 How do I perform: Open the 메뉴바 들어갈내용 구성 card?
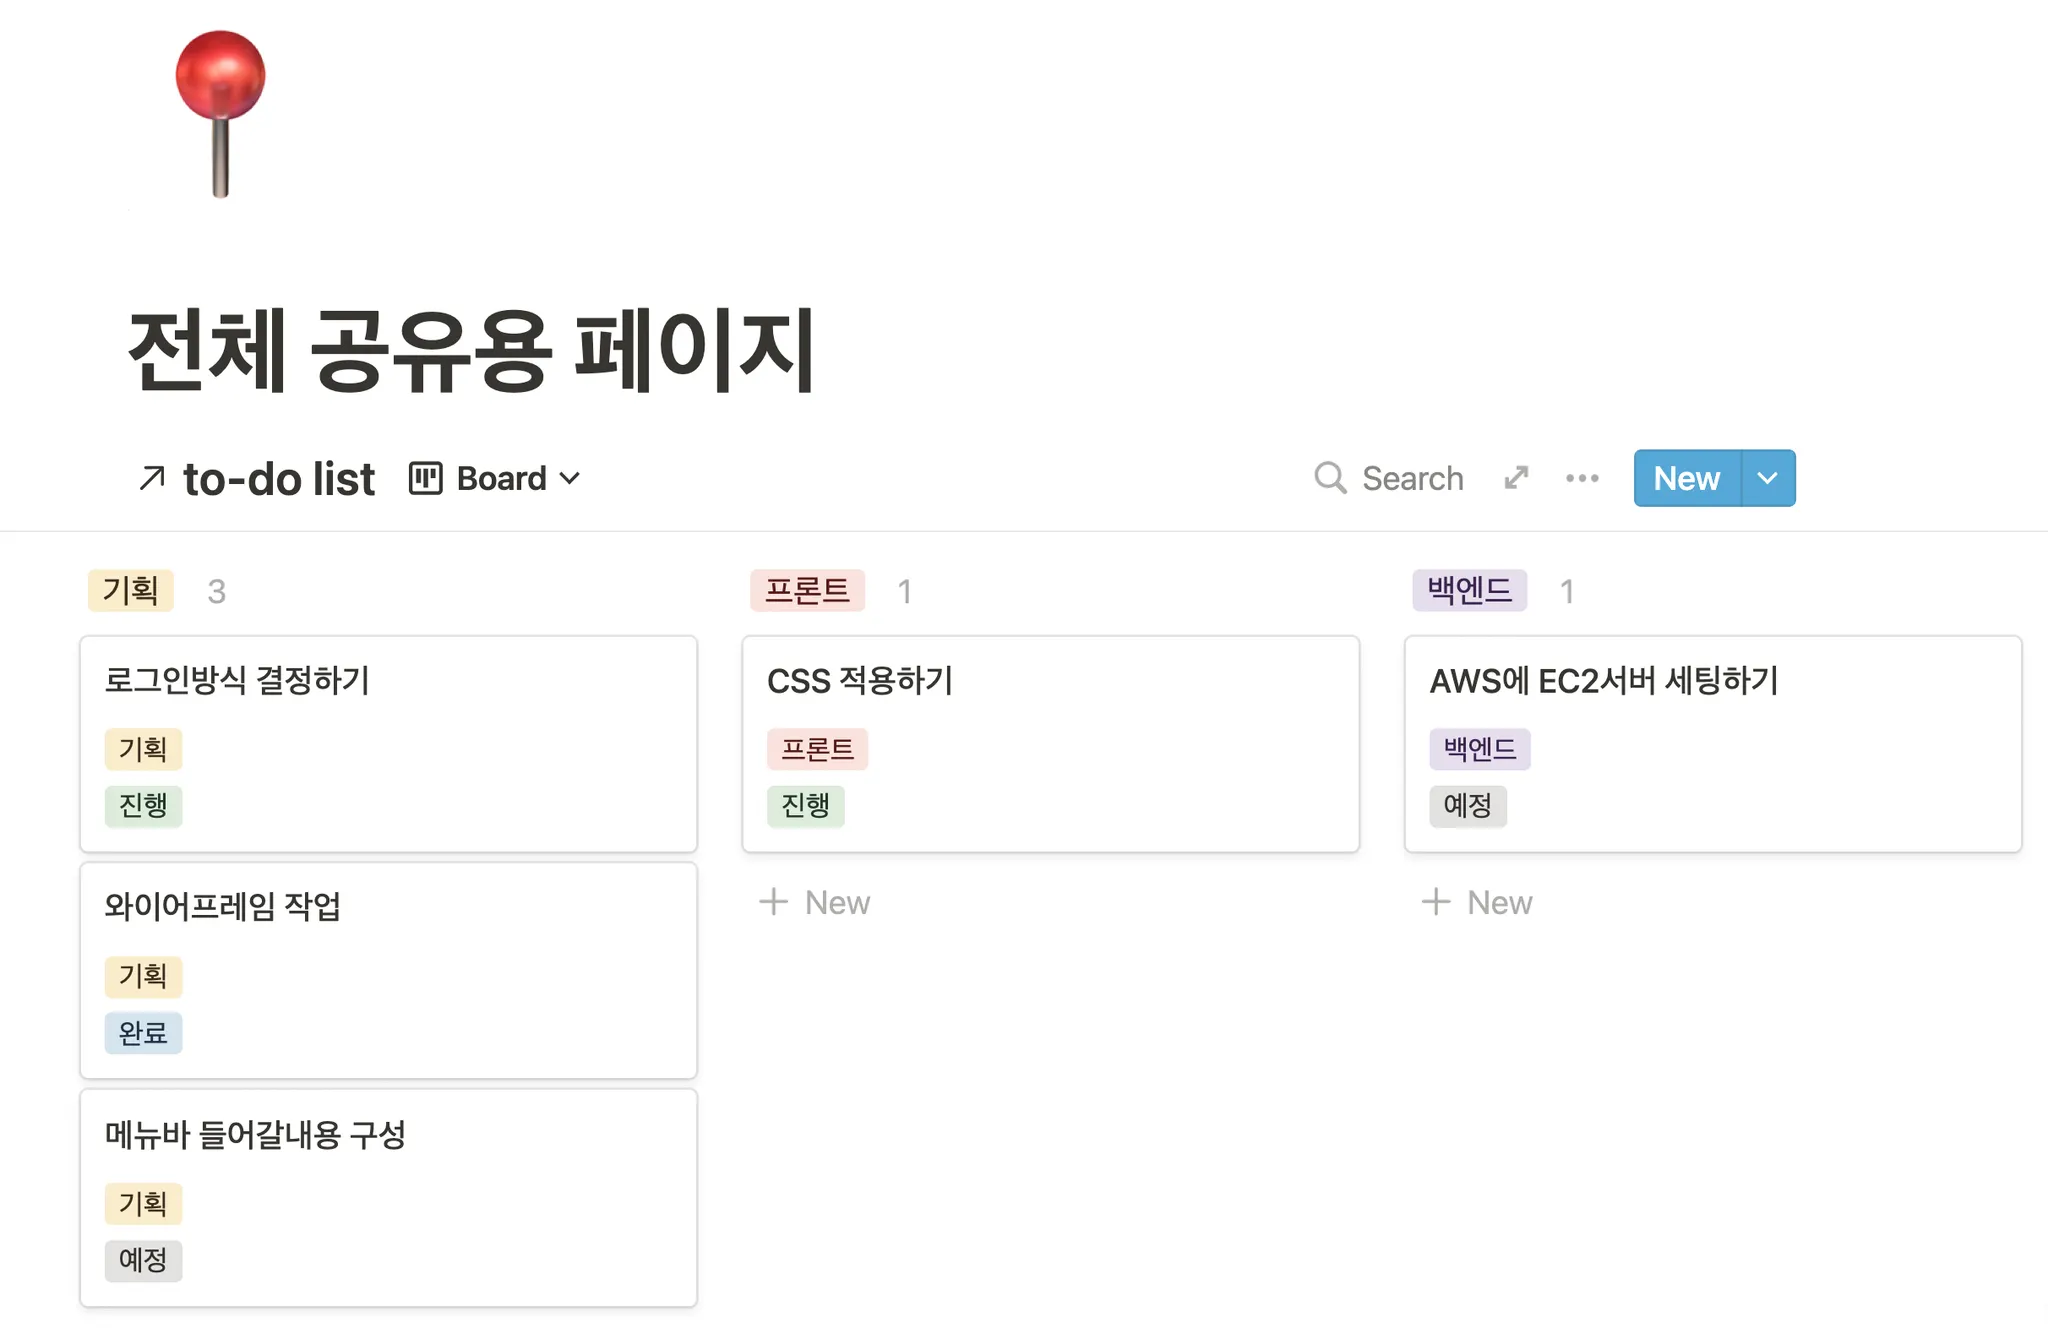pyautogui.click(x=255, y=1134)
